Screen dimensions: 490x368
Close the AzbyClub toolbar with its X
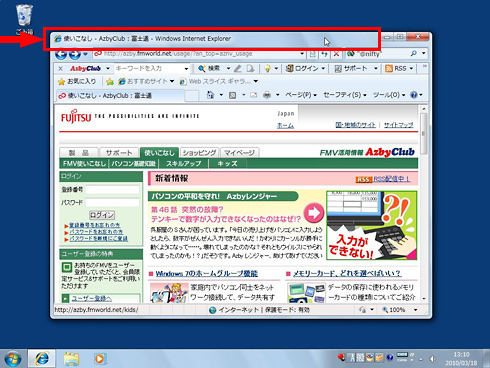coord(60,69)
